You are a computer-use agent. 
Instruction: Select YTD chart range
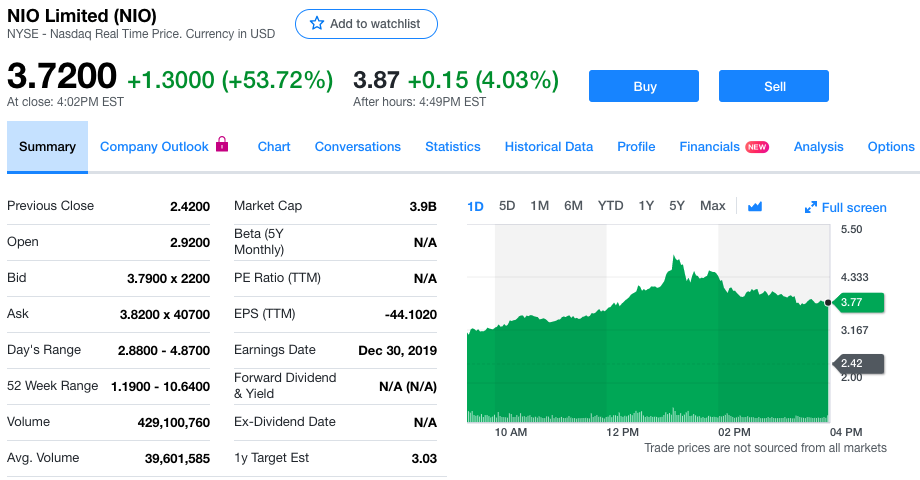point(610,206)
